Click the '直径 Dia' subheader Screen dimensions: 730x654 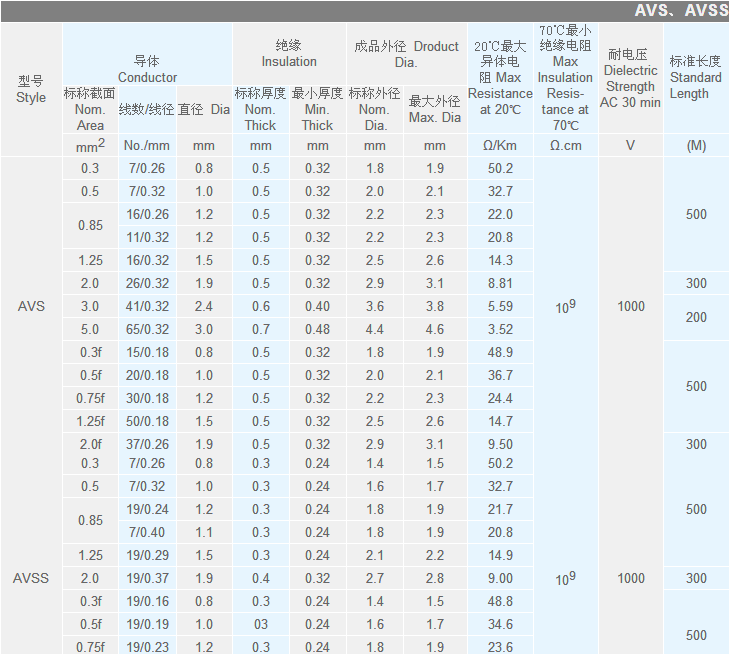point(203,109)
